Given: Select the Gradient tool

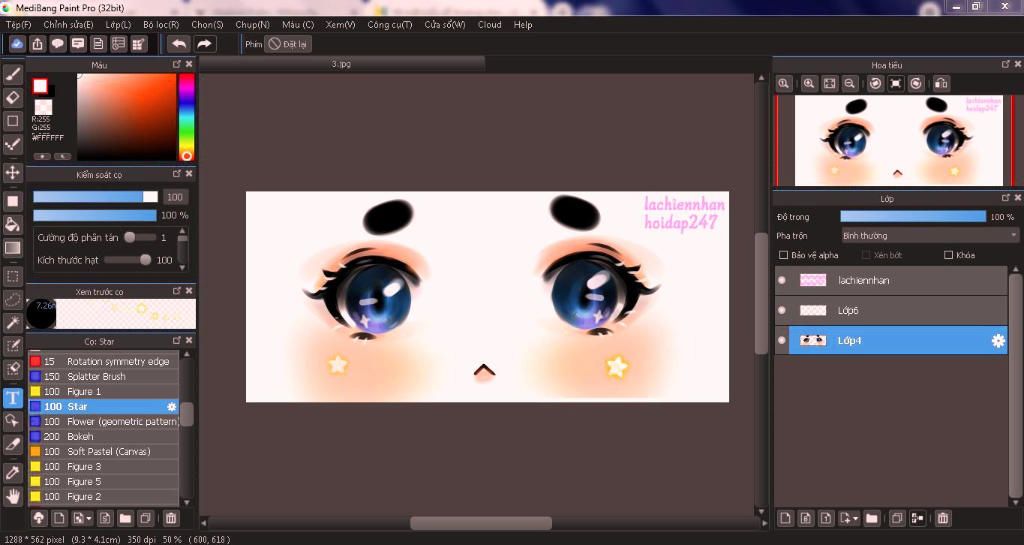Looking at the screenshot, I should (12, 248).
